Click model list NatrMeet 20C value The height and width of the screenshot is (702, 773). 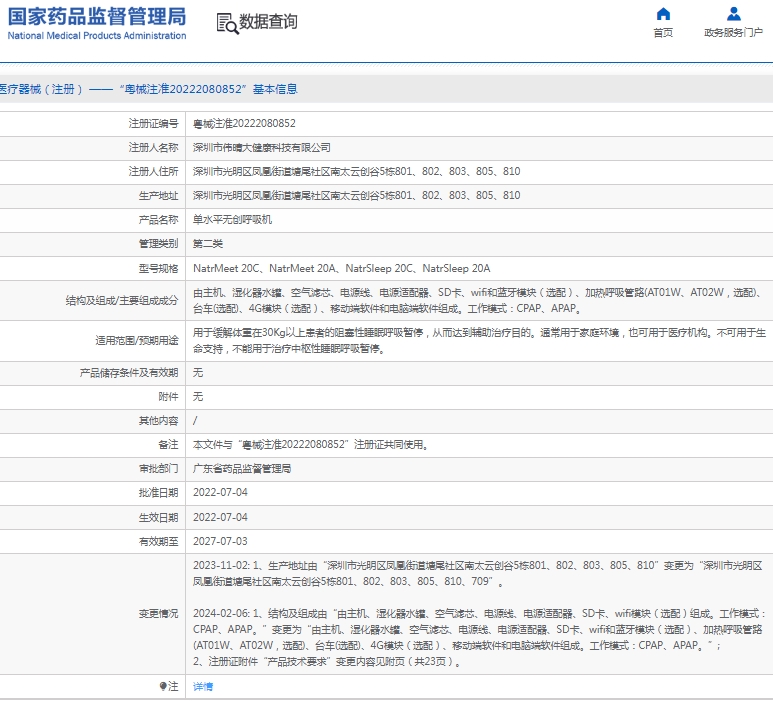342,268
